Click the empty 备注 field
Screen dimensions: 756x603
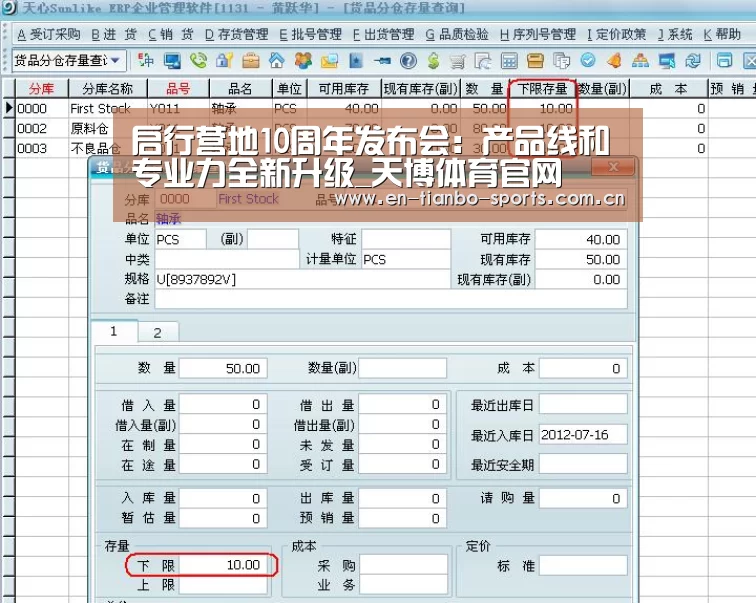click(391, 299)
